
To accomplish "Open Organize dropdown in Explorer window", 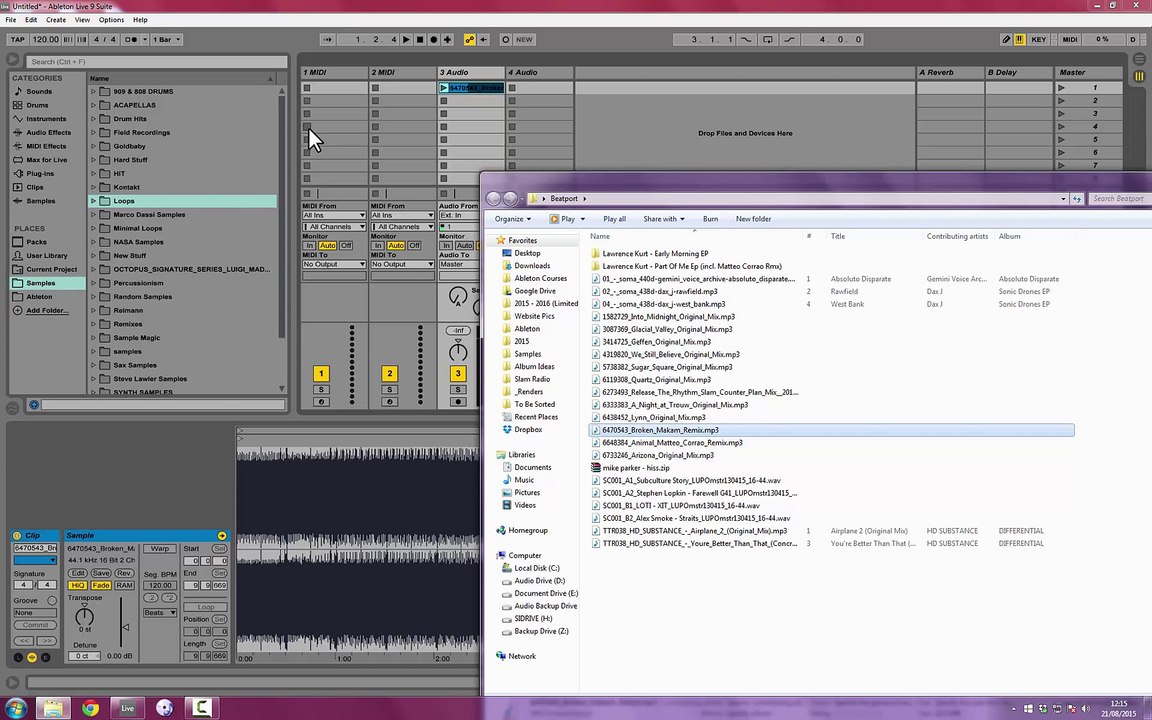I will [x=512, y=219].
